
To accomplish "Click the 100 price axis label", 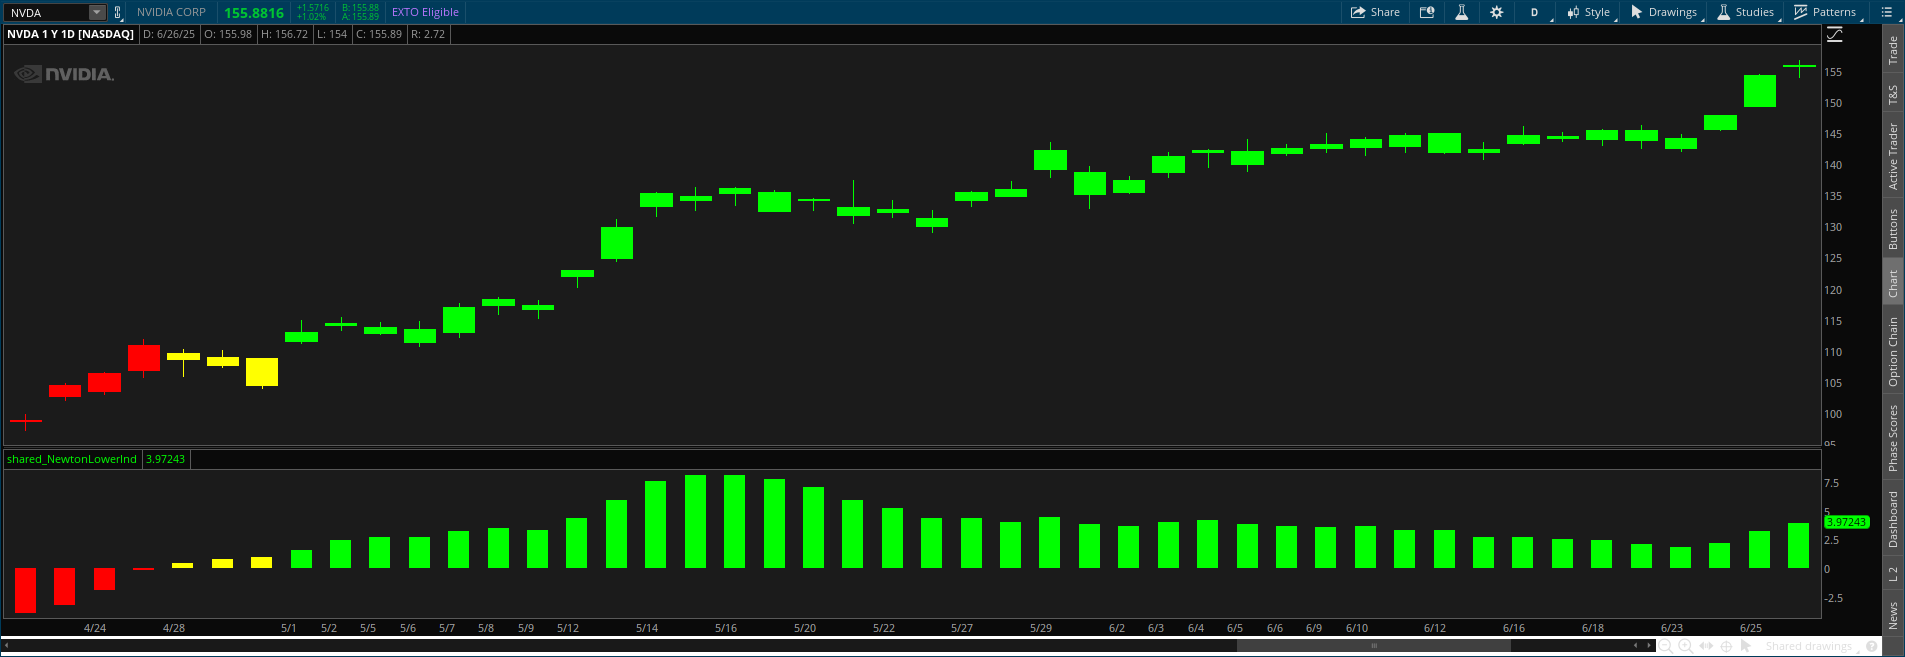I will (x=1833, y=414).
